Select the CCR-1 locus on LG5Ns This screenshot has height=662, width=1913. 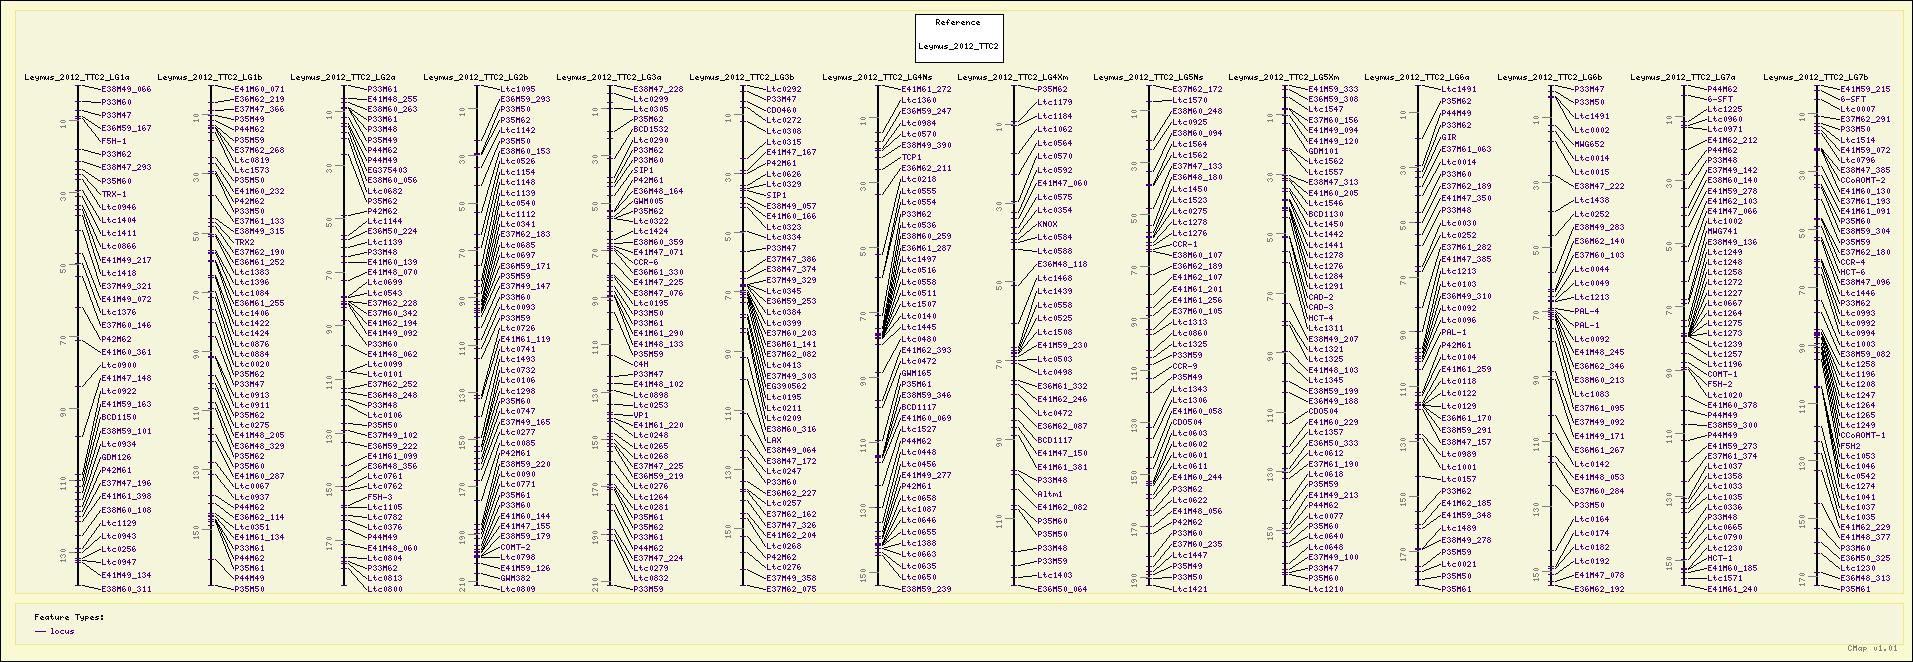[1184, 244]
